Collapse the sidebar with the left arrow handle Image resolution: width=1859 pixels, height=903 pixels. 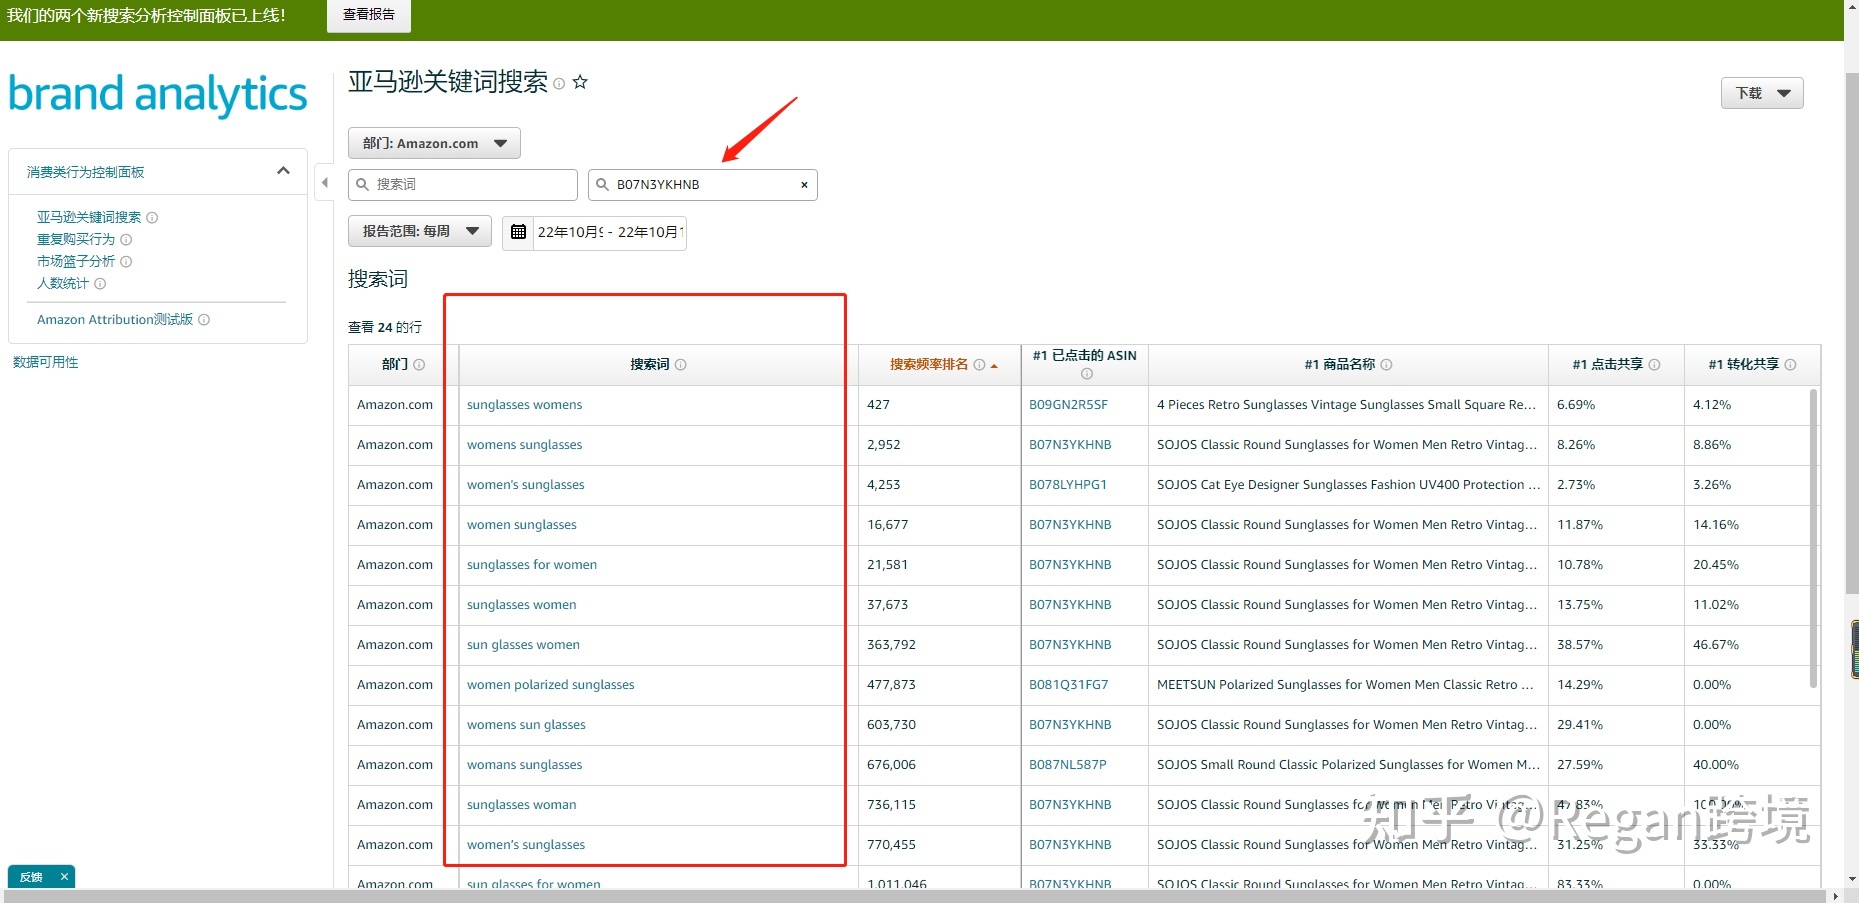(x=324, y=183)
